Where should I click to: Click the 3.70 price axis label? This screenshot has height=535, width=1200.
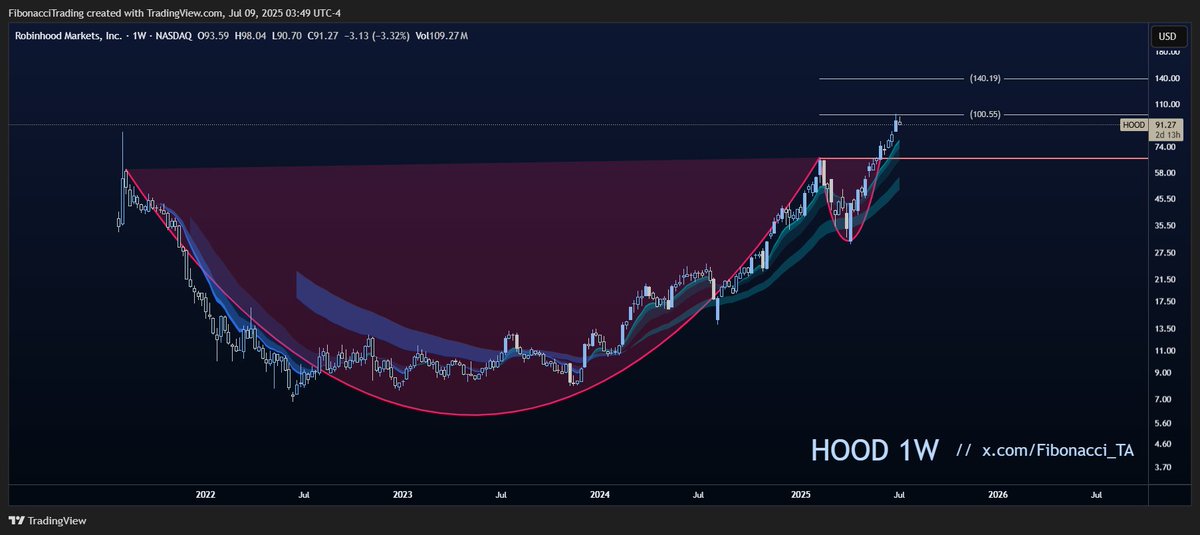coord(1163,467)
